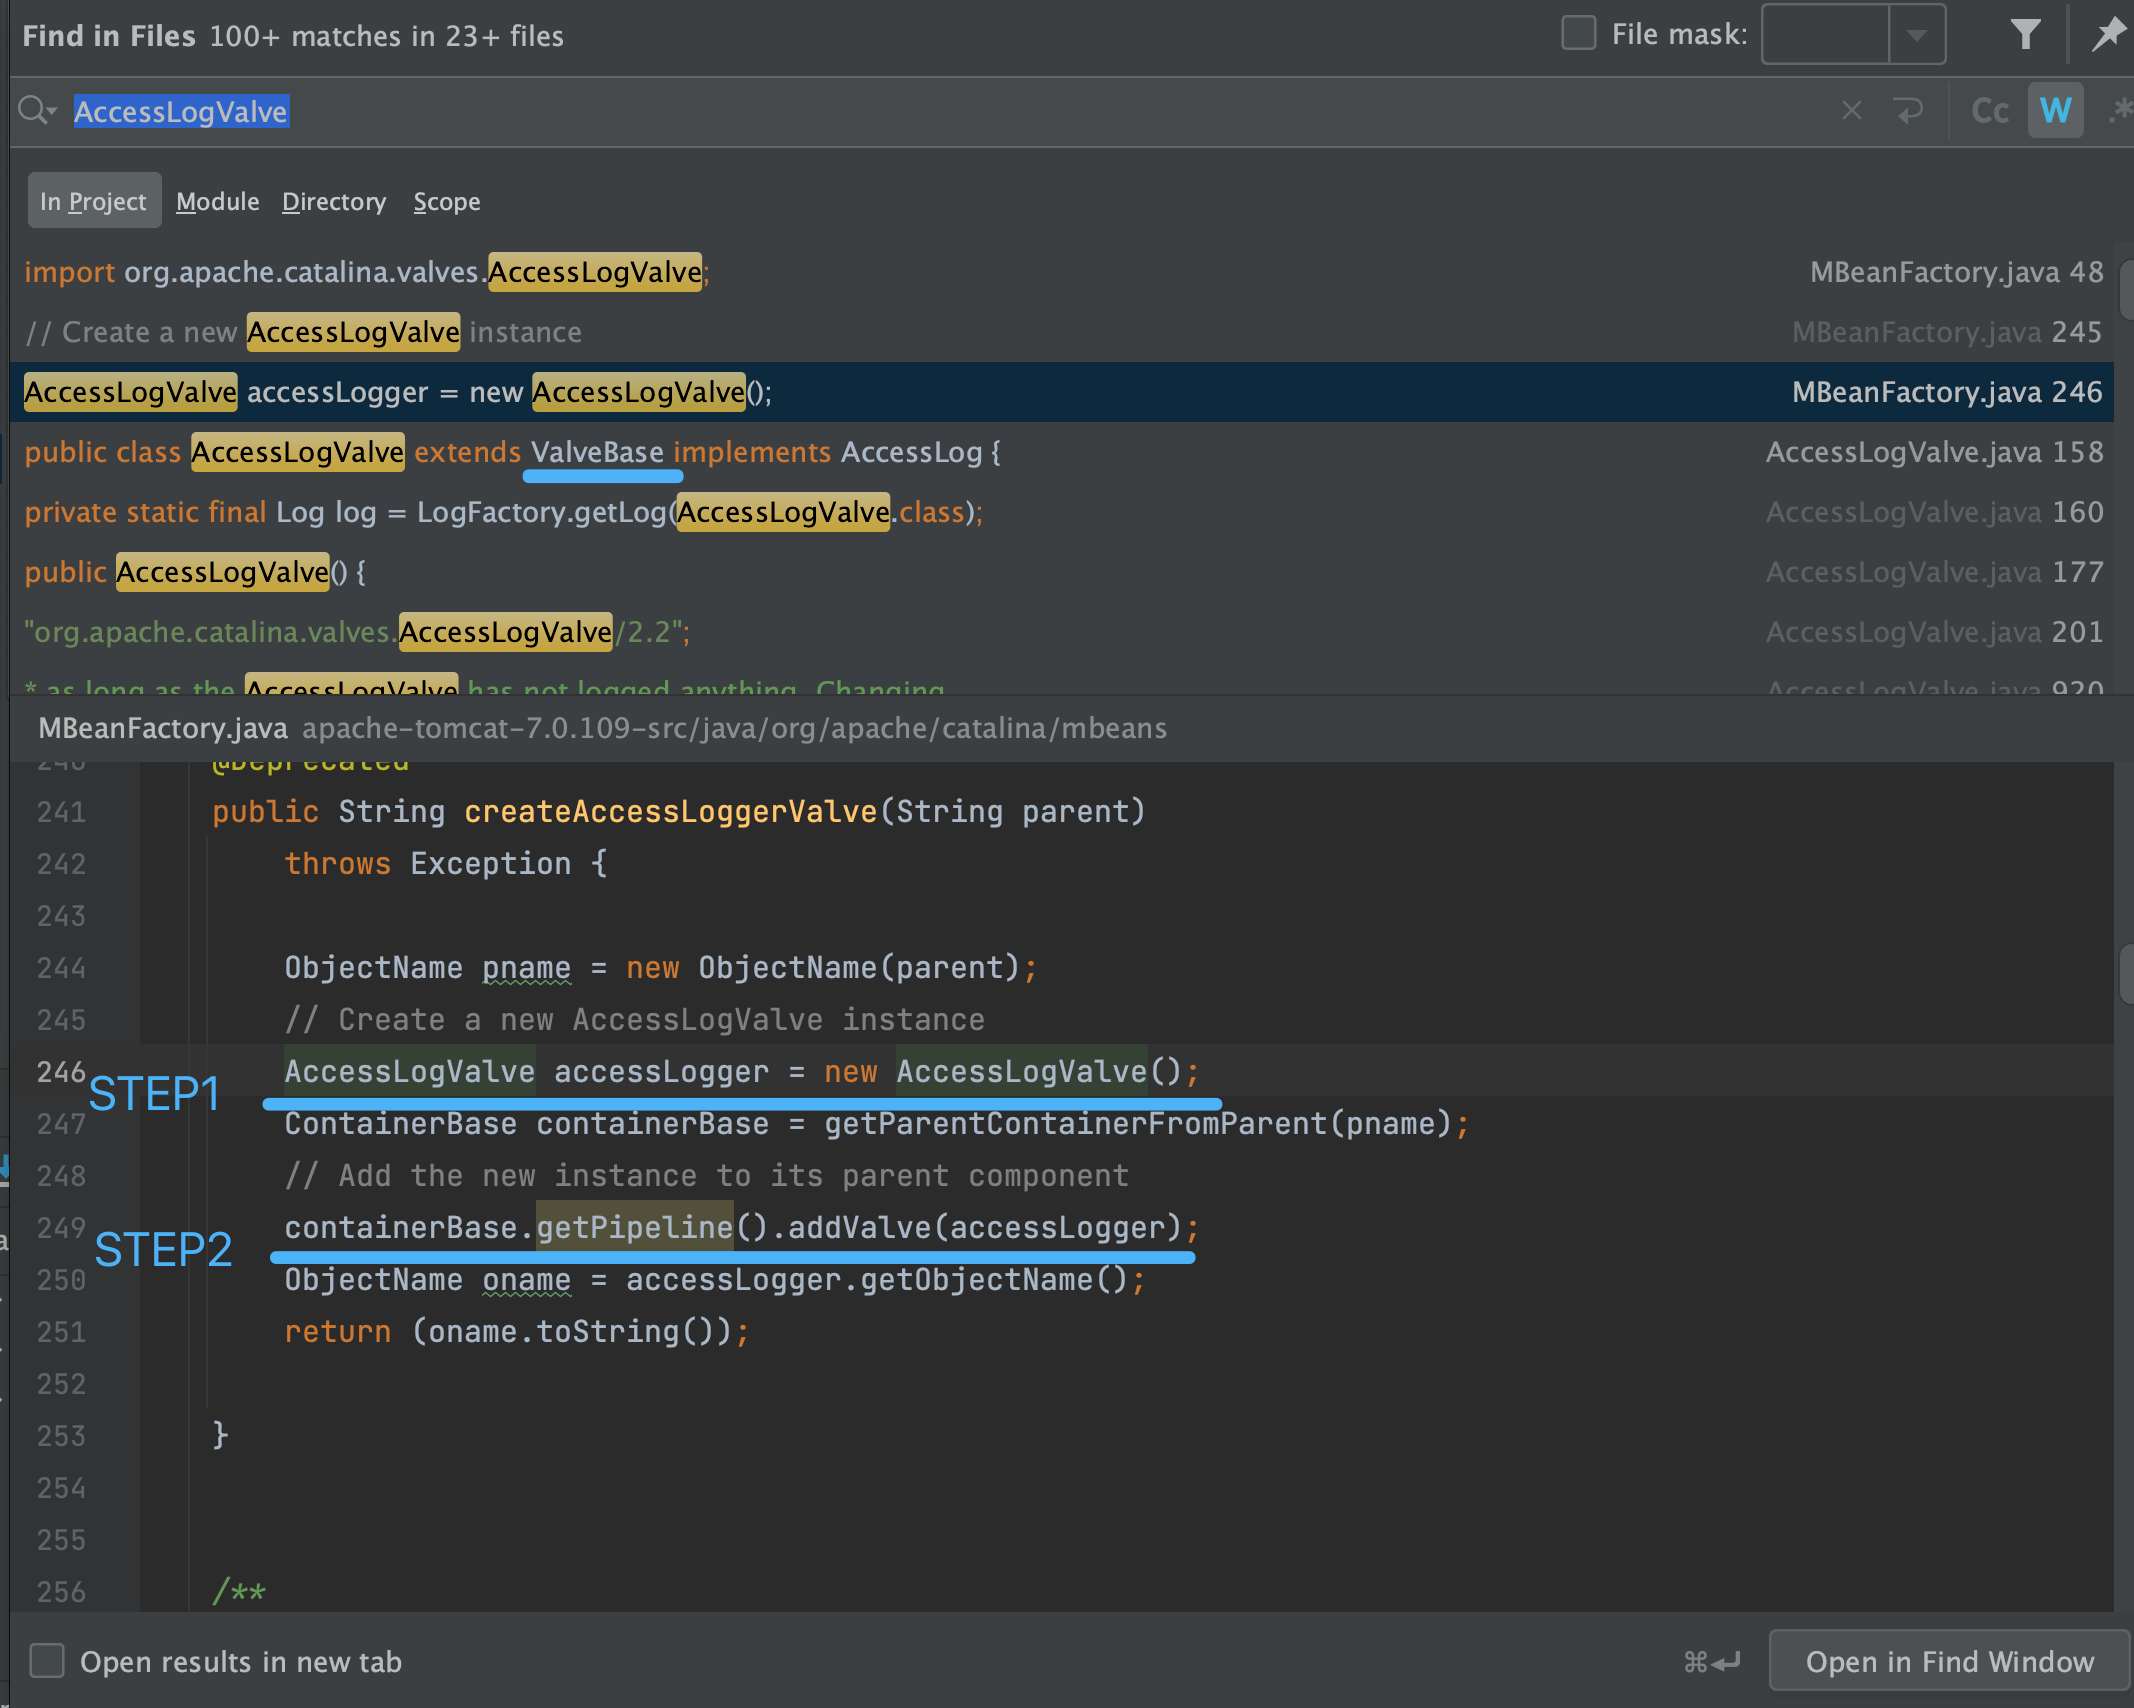Toggle the Regex search option
Viewport: 2134px width, 1708px height.
click(x=2120, y=110)
